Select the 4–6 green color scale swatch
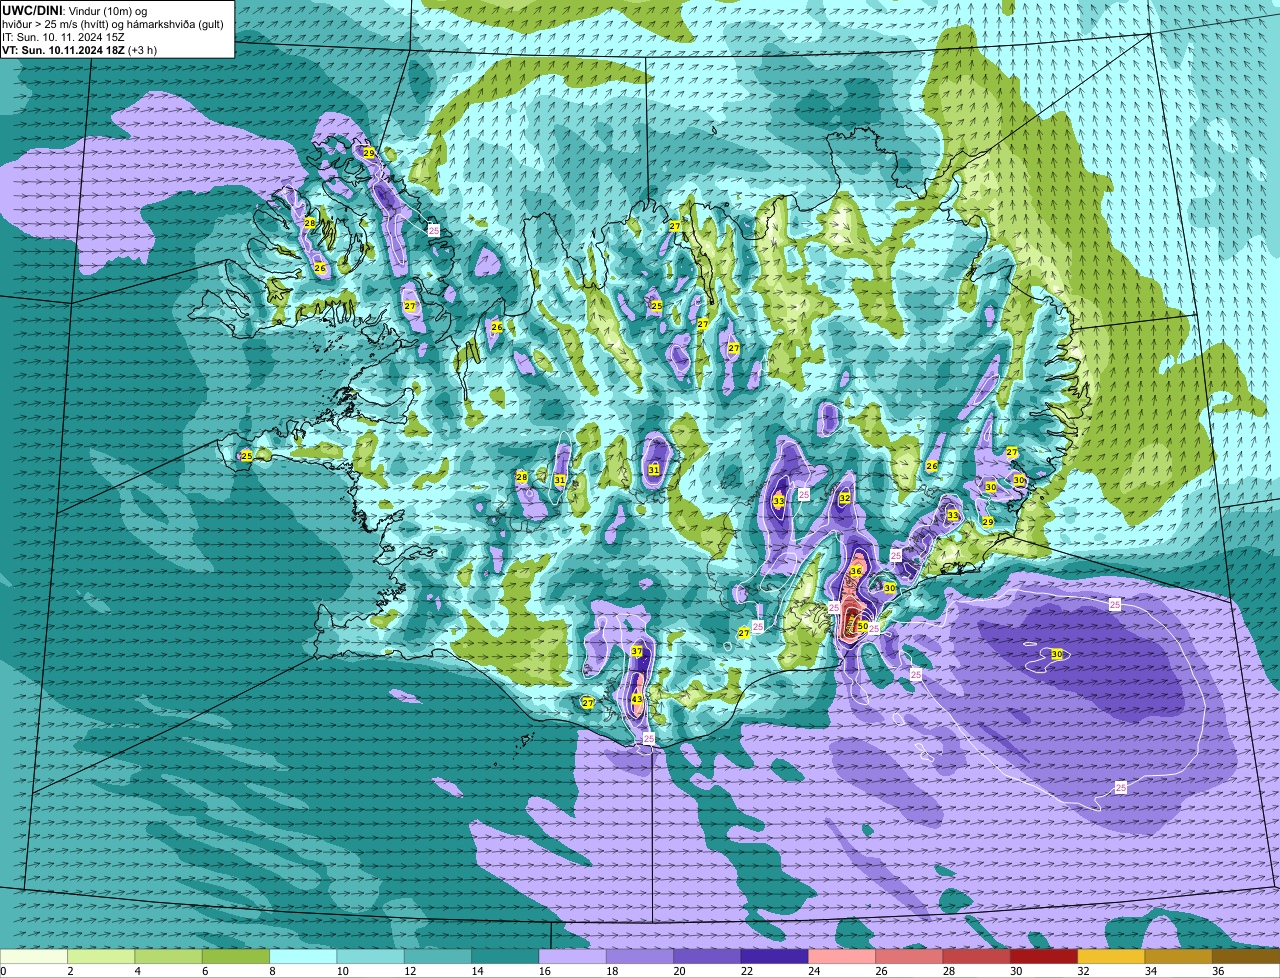 [168, 956]
